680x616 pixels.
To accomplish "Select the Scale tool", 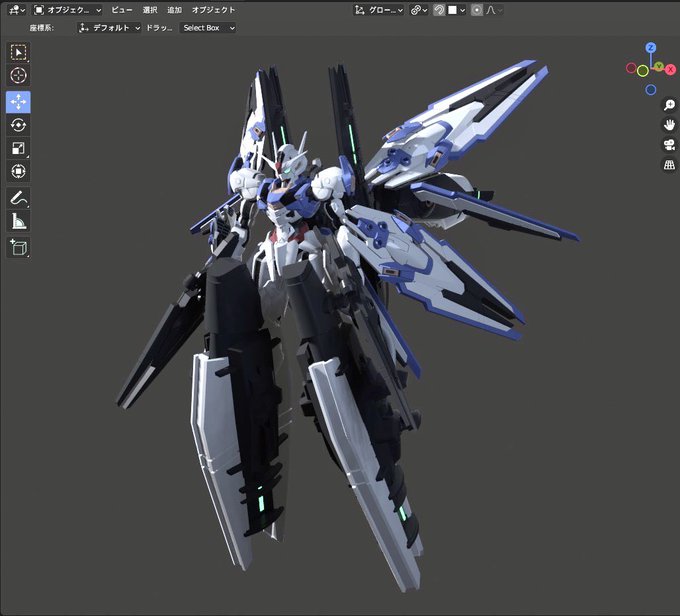I will tap(18, 148).
